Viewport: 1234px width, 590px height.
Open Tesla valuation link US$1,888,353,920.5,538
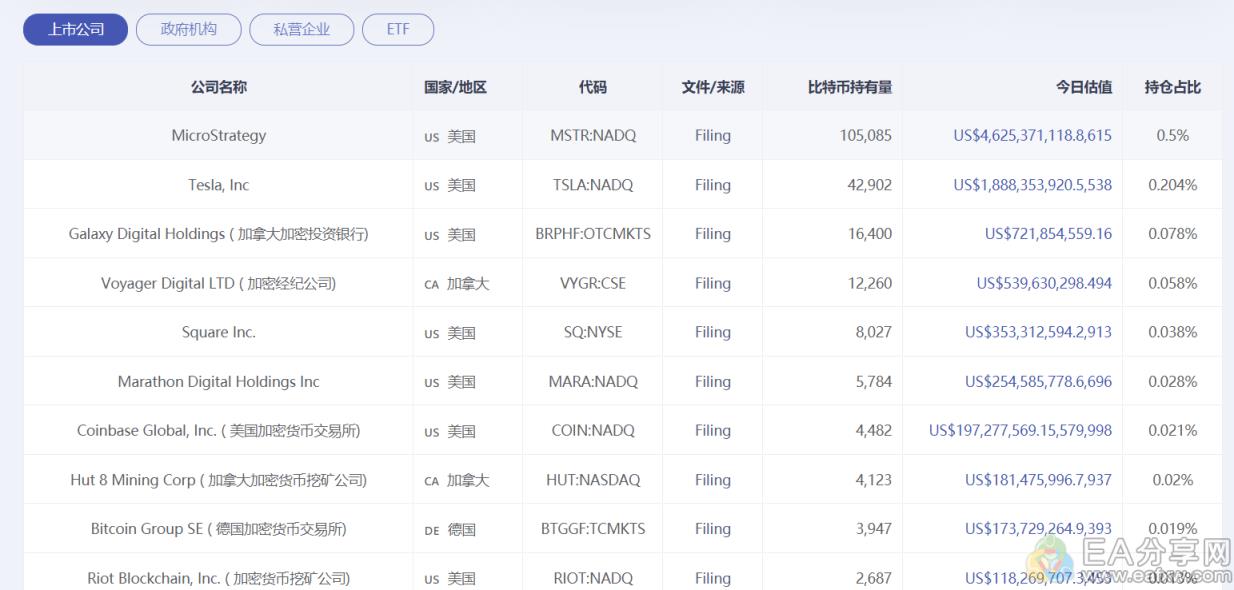point(1033,185)
